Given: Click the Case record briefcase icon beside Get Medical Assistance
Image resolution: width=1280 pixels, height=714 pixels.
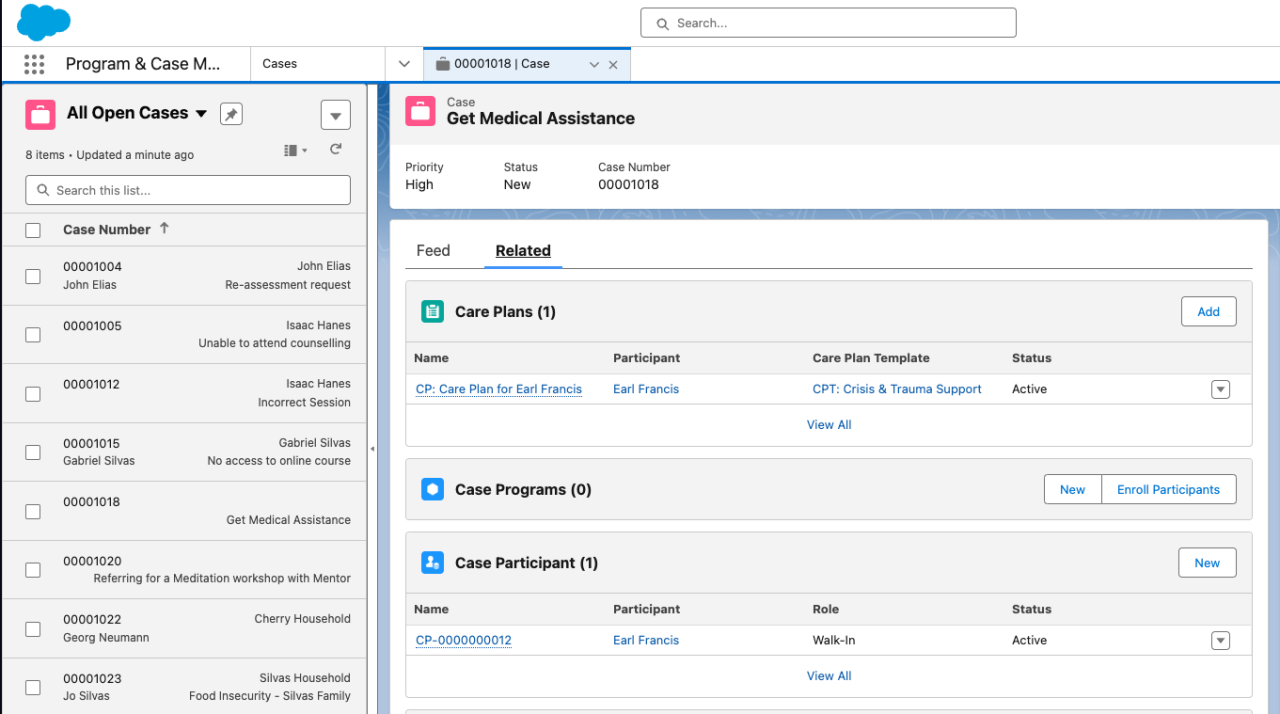Looking at the screenshot, I should [x=420, y=111].
